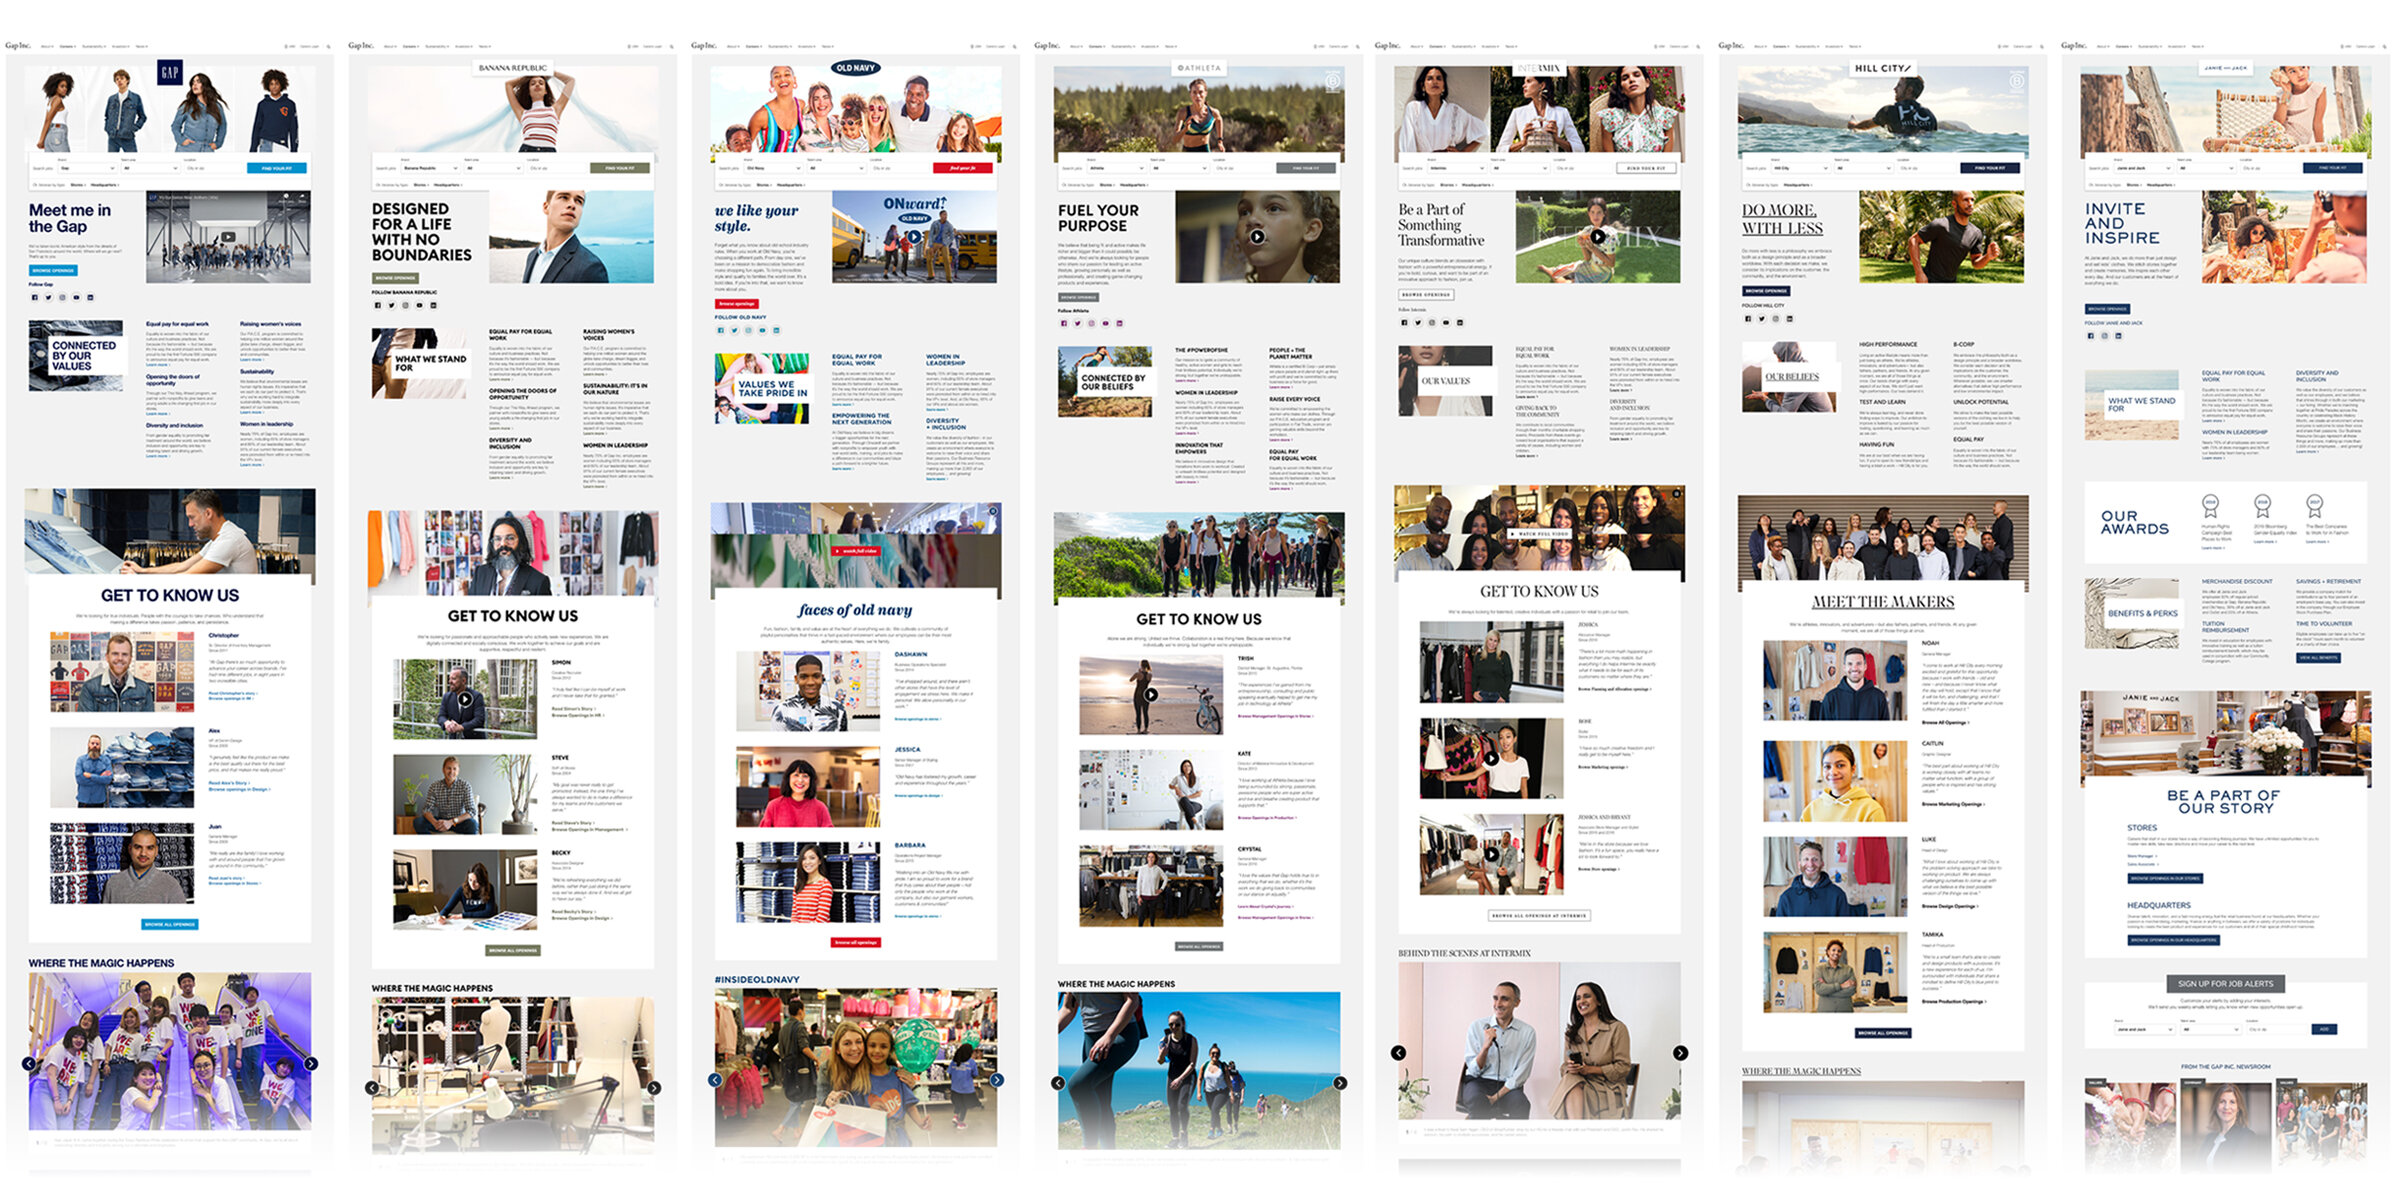Open the Brand dropdown showing Athleta

click(1116, 168)
